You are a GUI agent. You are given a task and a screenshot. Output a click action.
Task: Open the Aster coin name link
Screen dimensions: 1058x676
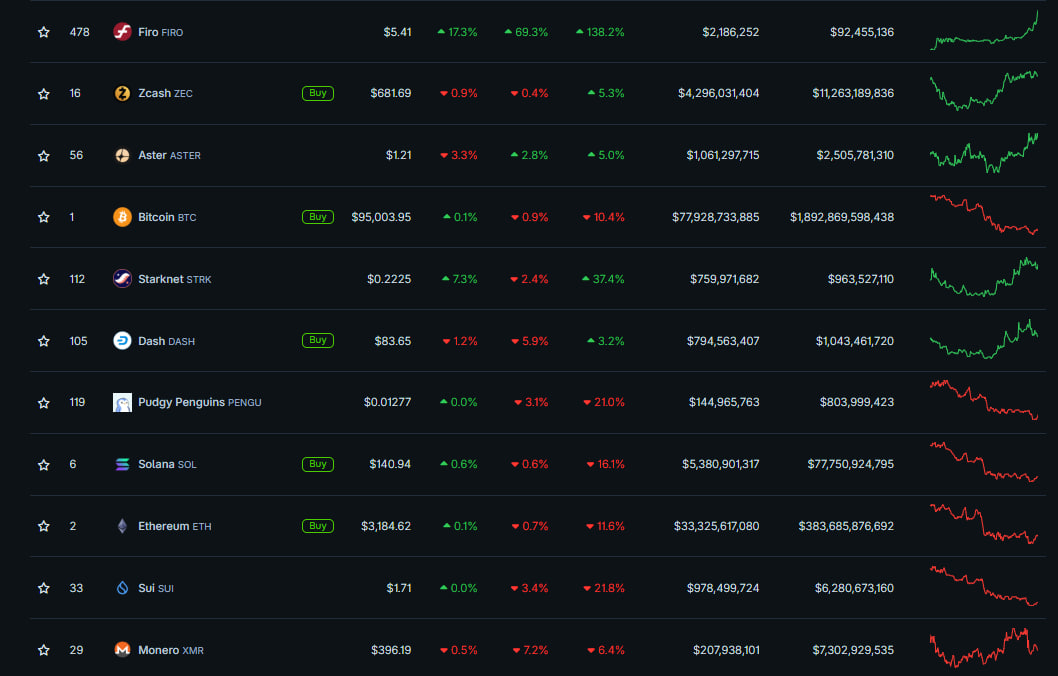[x=152, y=155]
